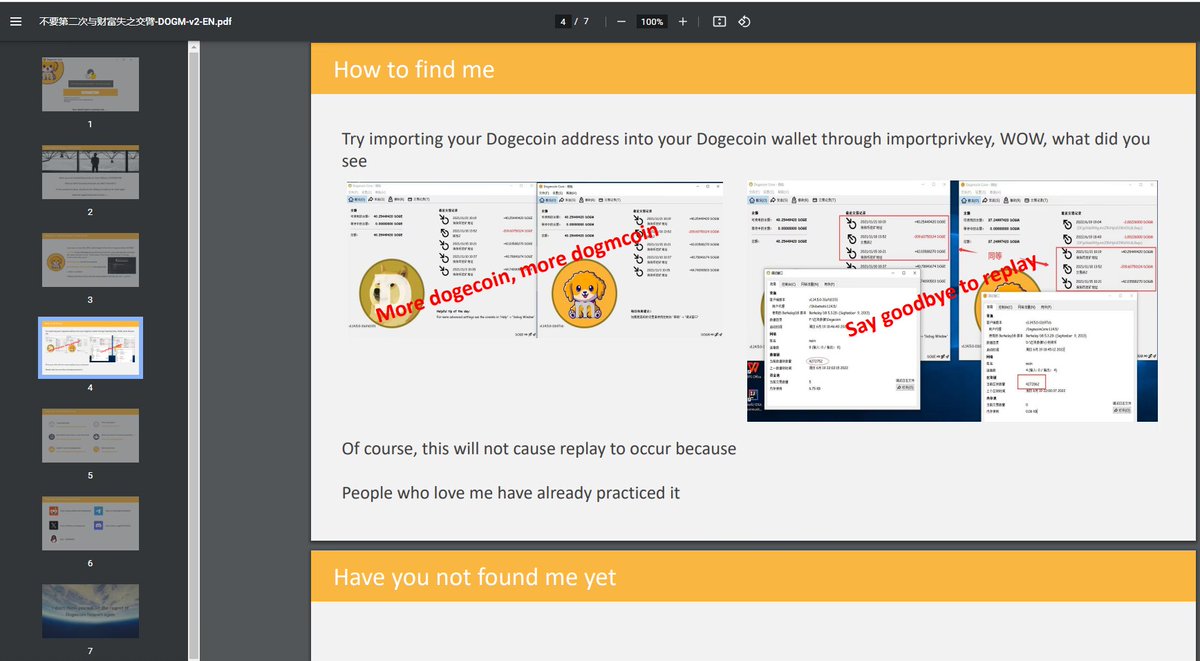Click the zoom out minus button

pyautogui.click(x=621, y=21)
